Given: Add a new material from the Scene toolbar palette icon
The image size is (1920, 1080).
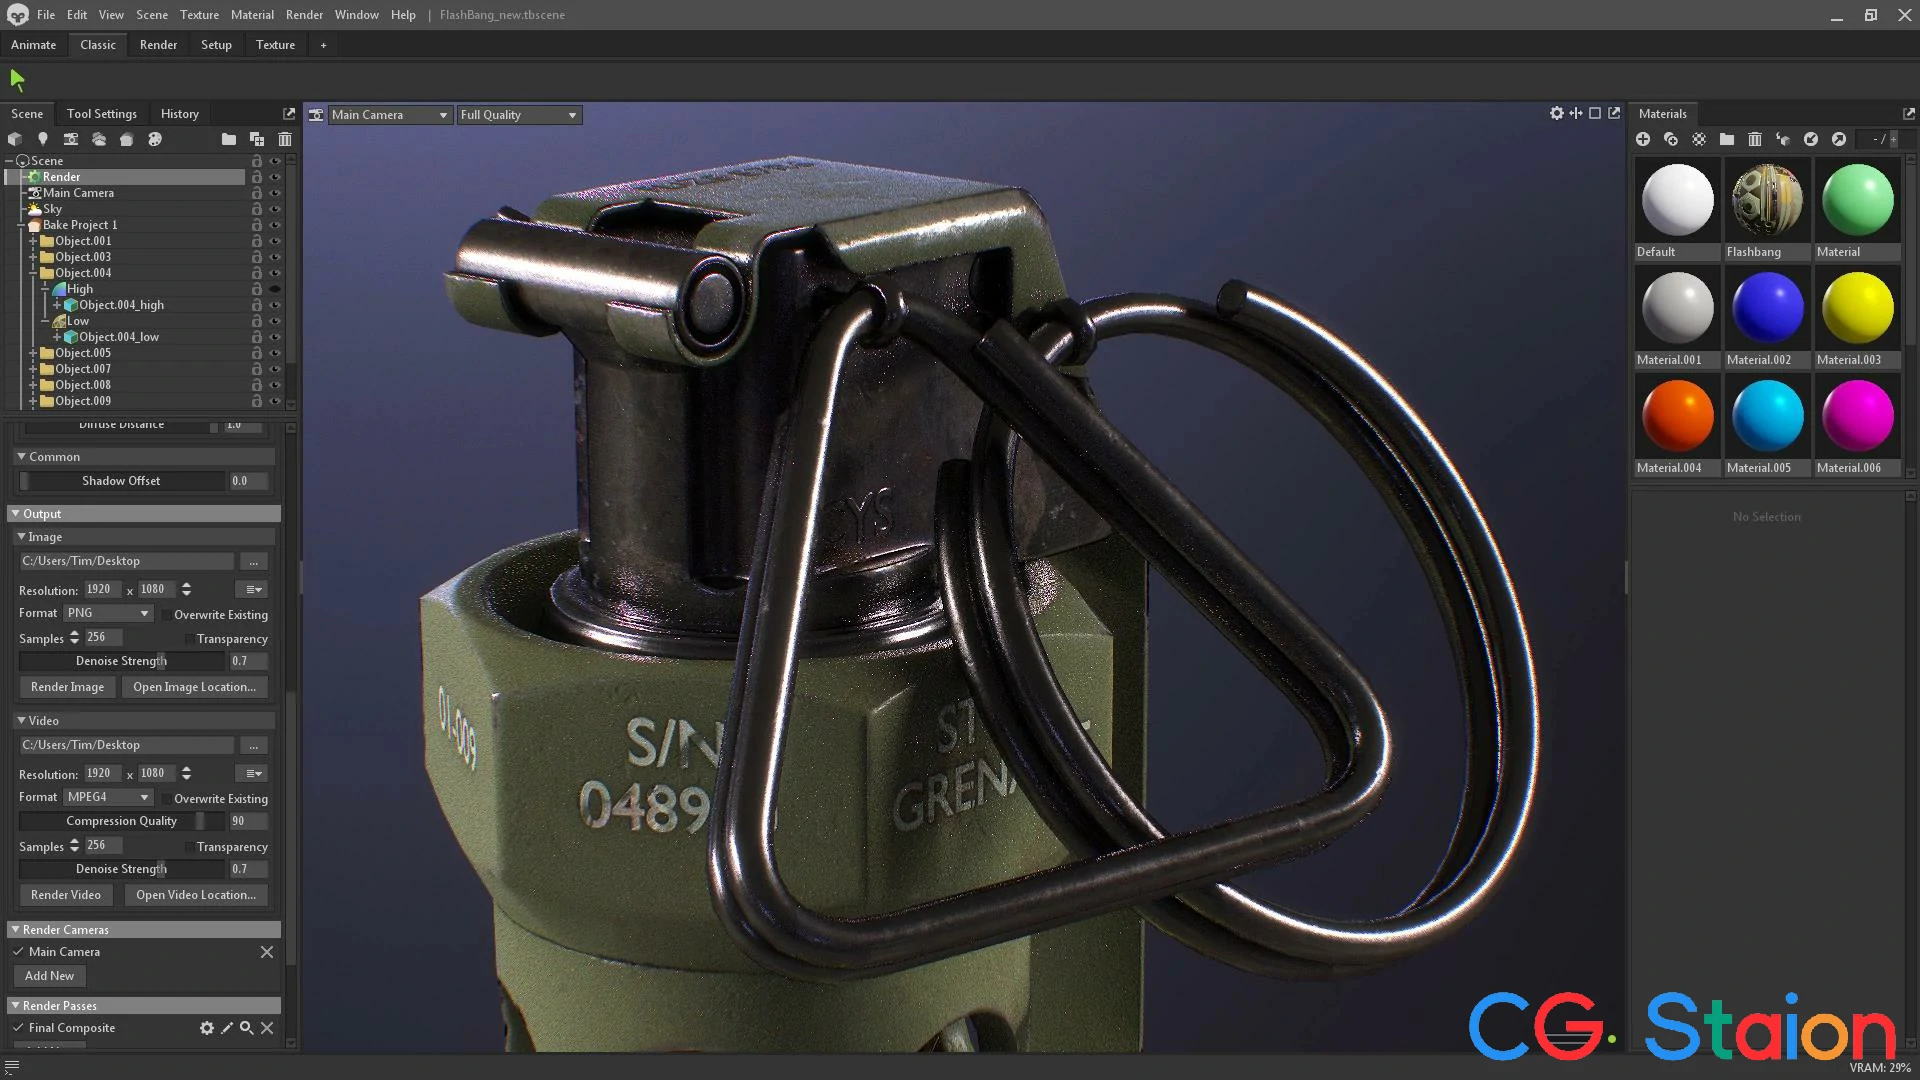Looking at the screenshot, I should coord(155,139).
